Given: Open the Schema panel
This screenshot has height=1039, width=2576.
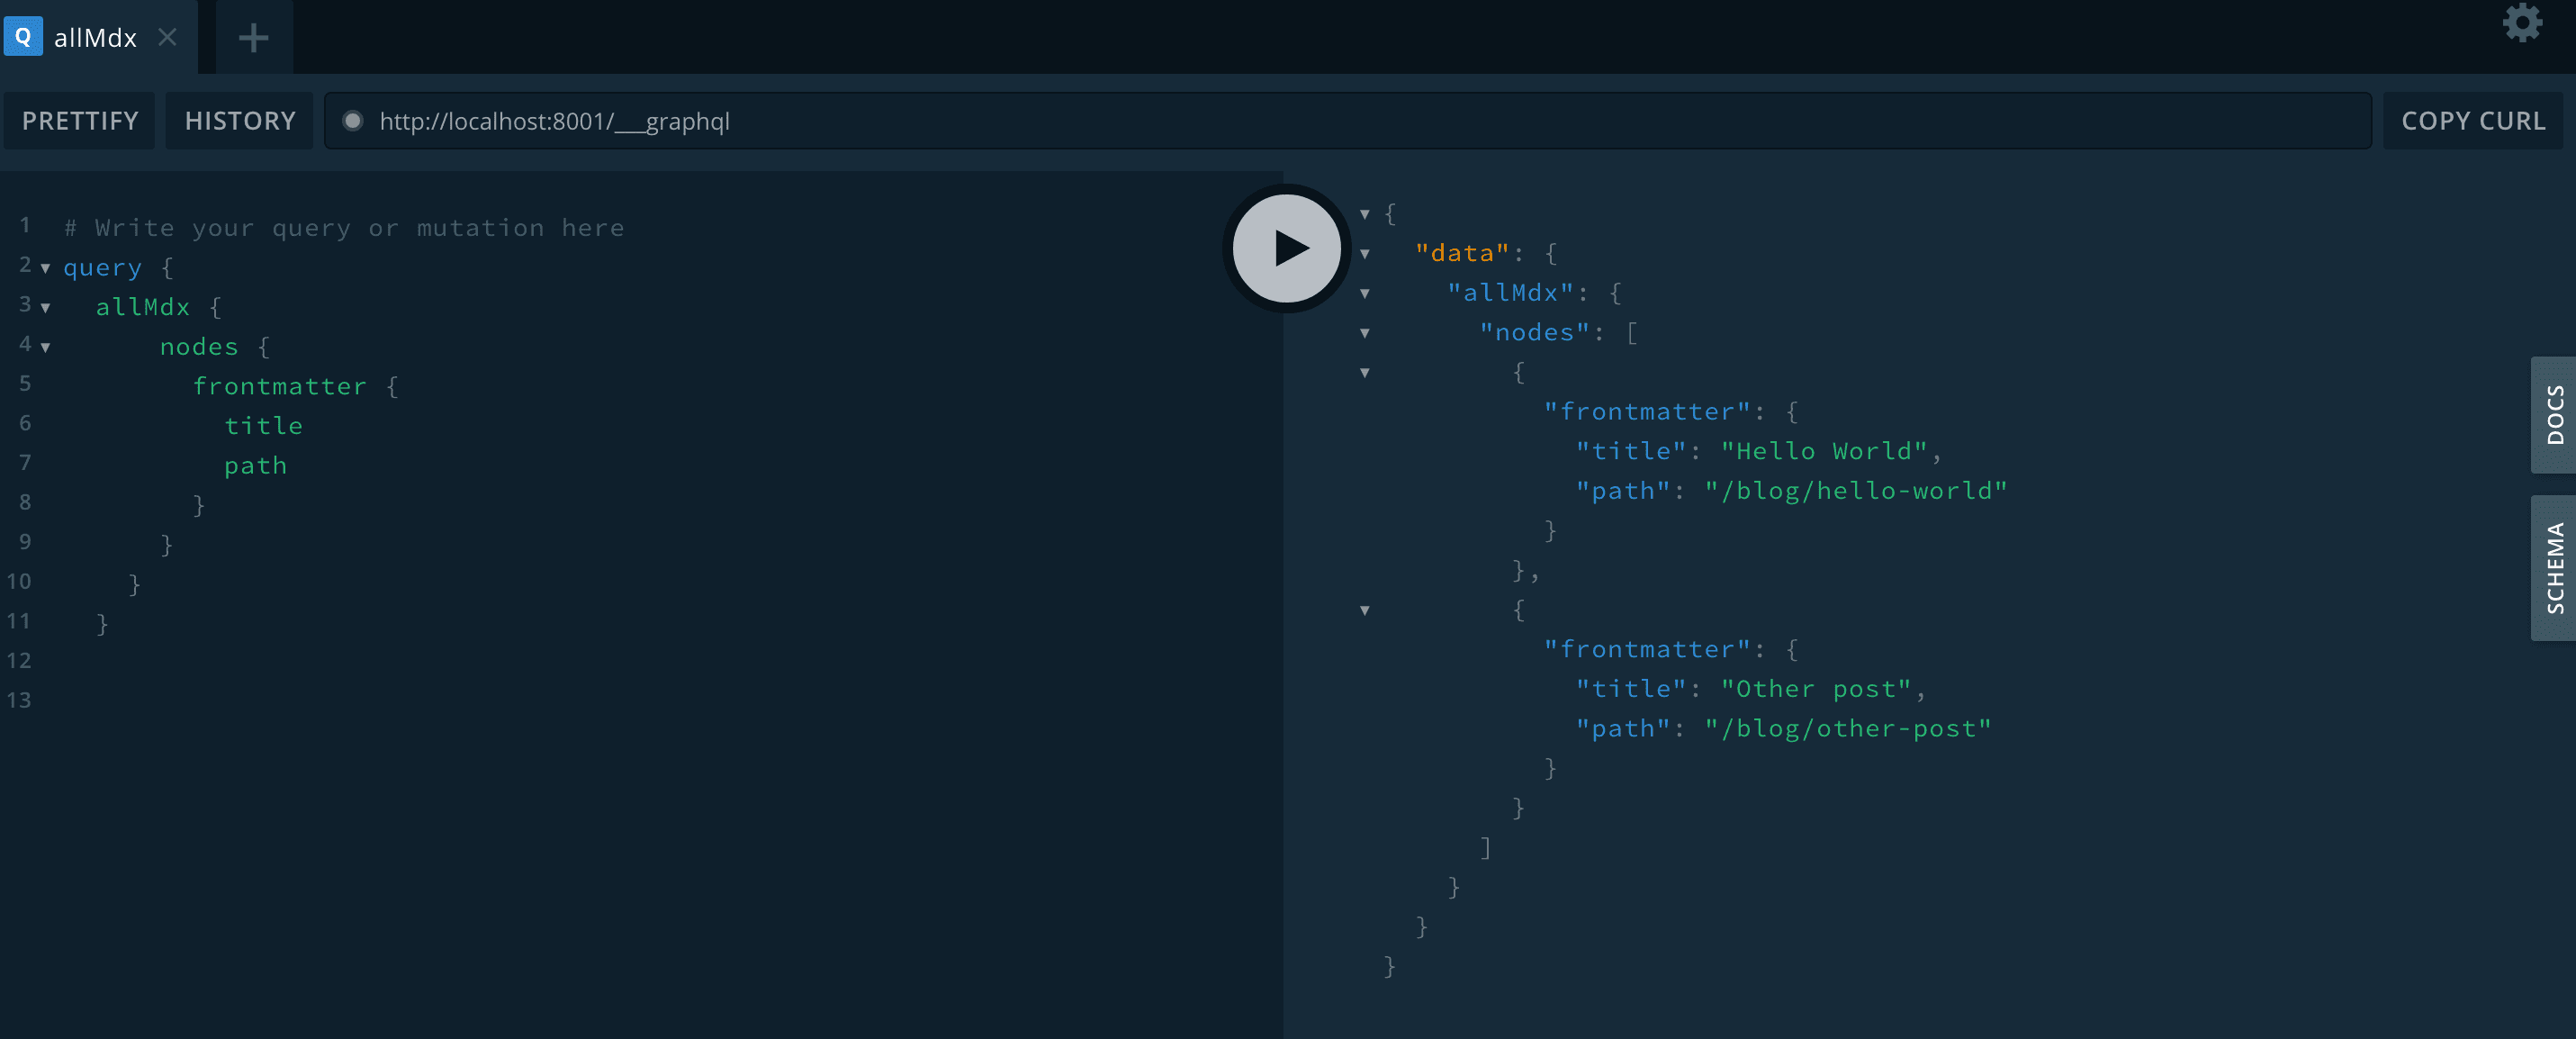Looking at the screenshot, I should coord(2556,568).
